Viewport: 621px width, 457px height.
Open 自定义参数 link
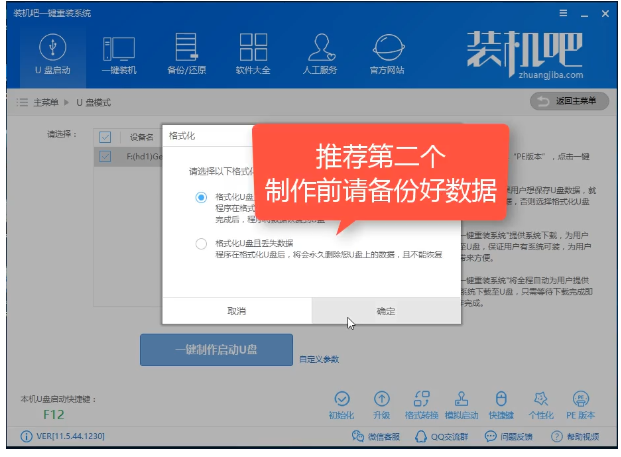(x=319, y=359)
